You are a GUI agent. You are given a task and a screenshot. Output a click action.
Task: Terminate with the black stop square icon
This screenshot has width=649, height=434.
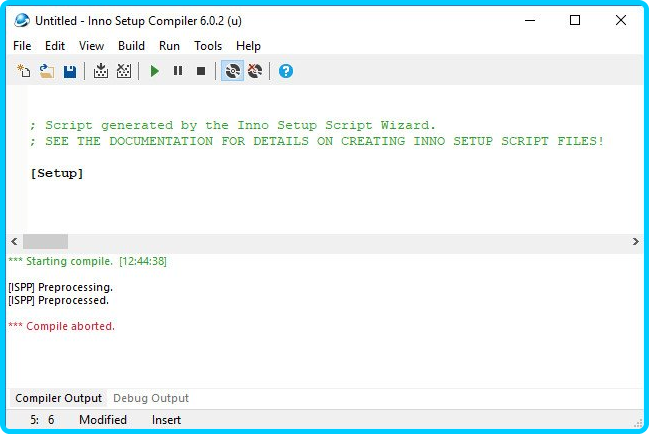coord(201,71)
